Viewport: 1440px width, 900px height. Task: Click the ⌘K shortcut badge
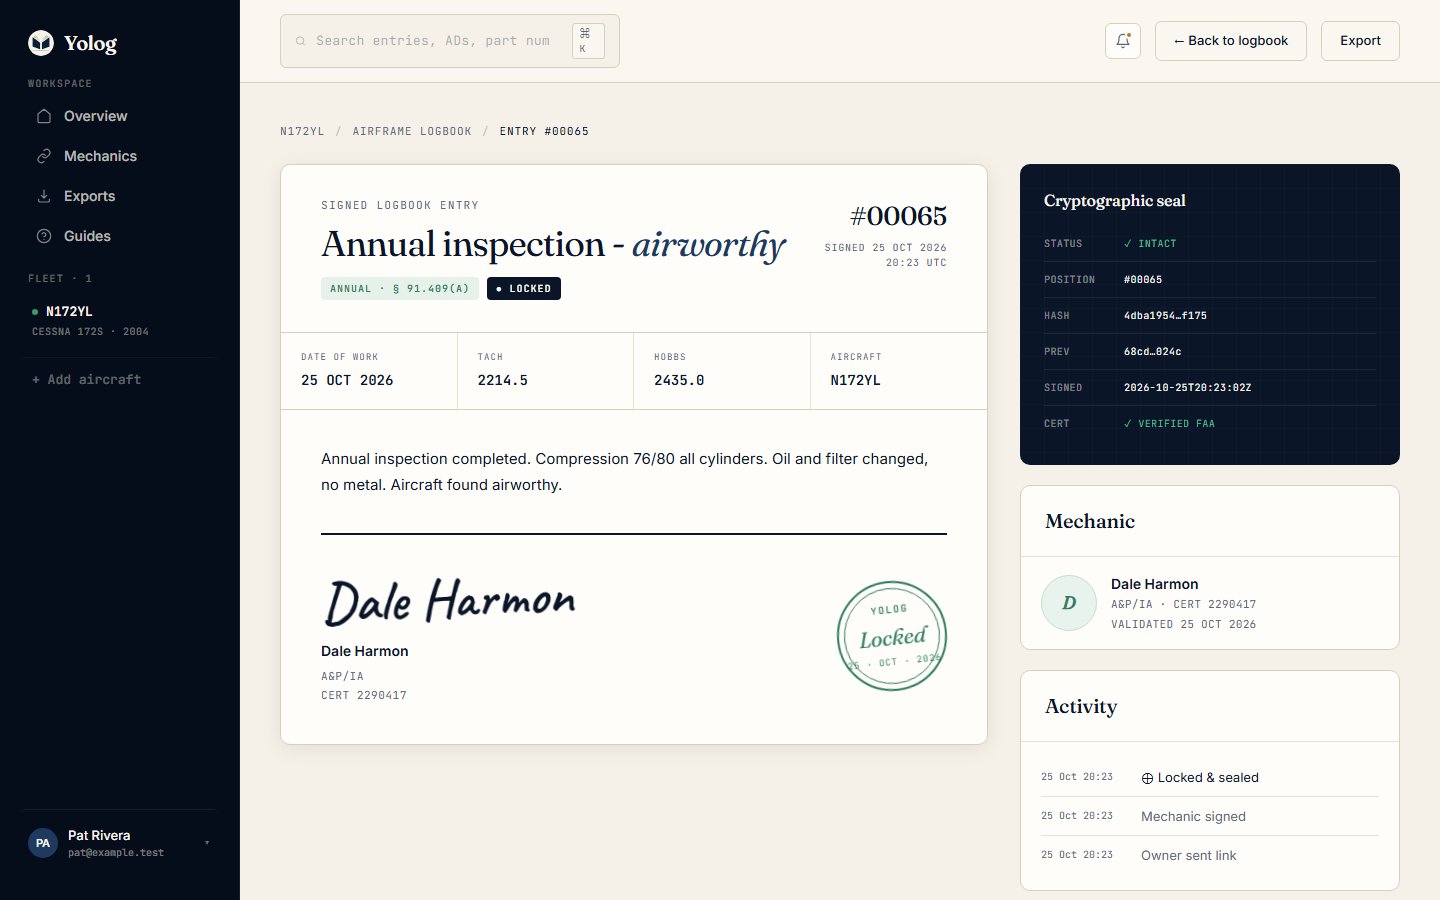(x=588, y=41)
